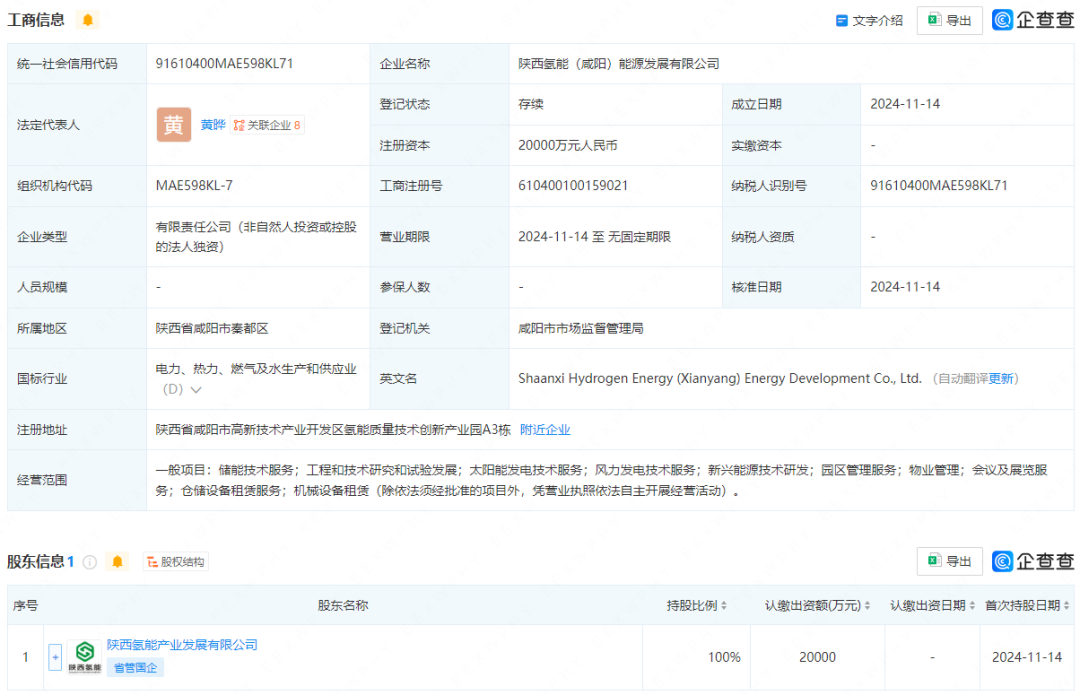1080x695 pixels.
Task: Select company name 陕西氢能（咸阳）能源发展有限公司
Action: pyautogui.click(x=619, y=63)
